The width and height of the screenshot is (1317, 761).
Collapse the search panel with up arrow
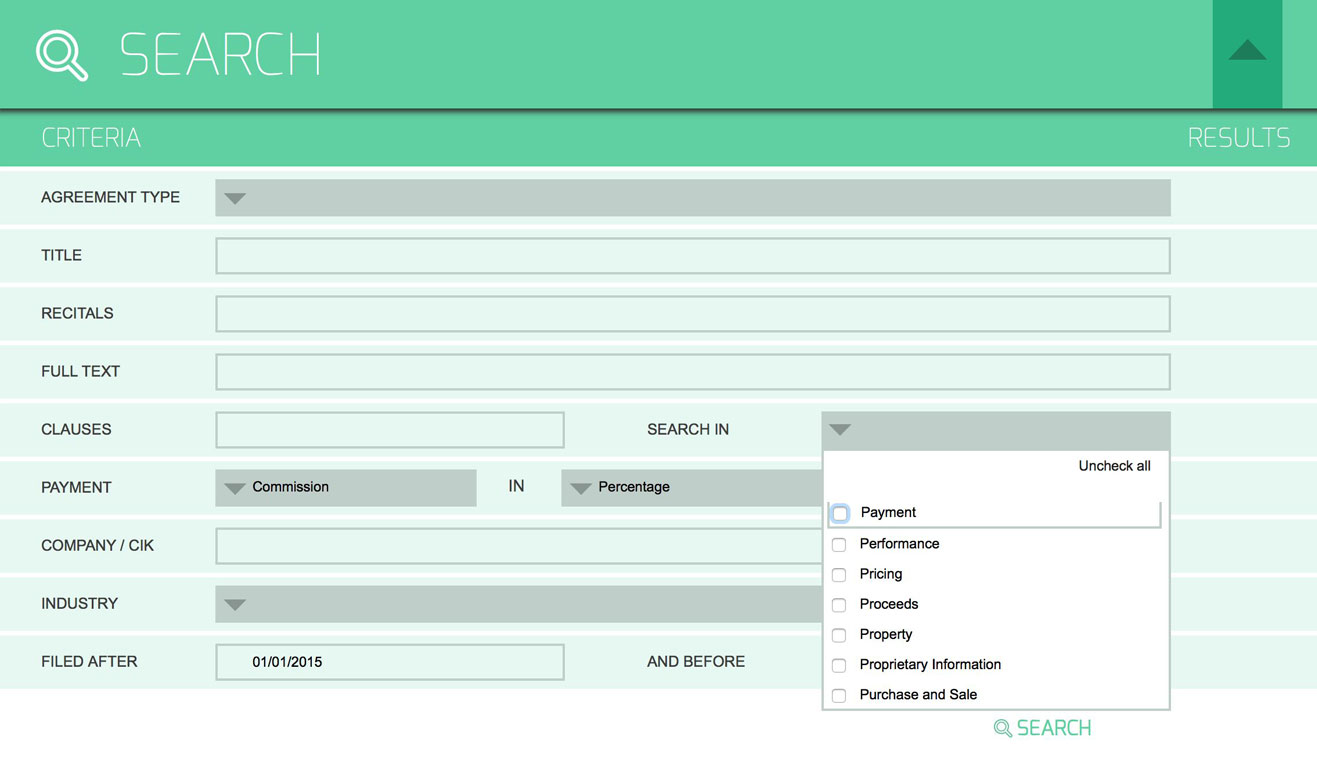1247,52
